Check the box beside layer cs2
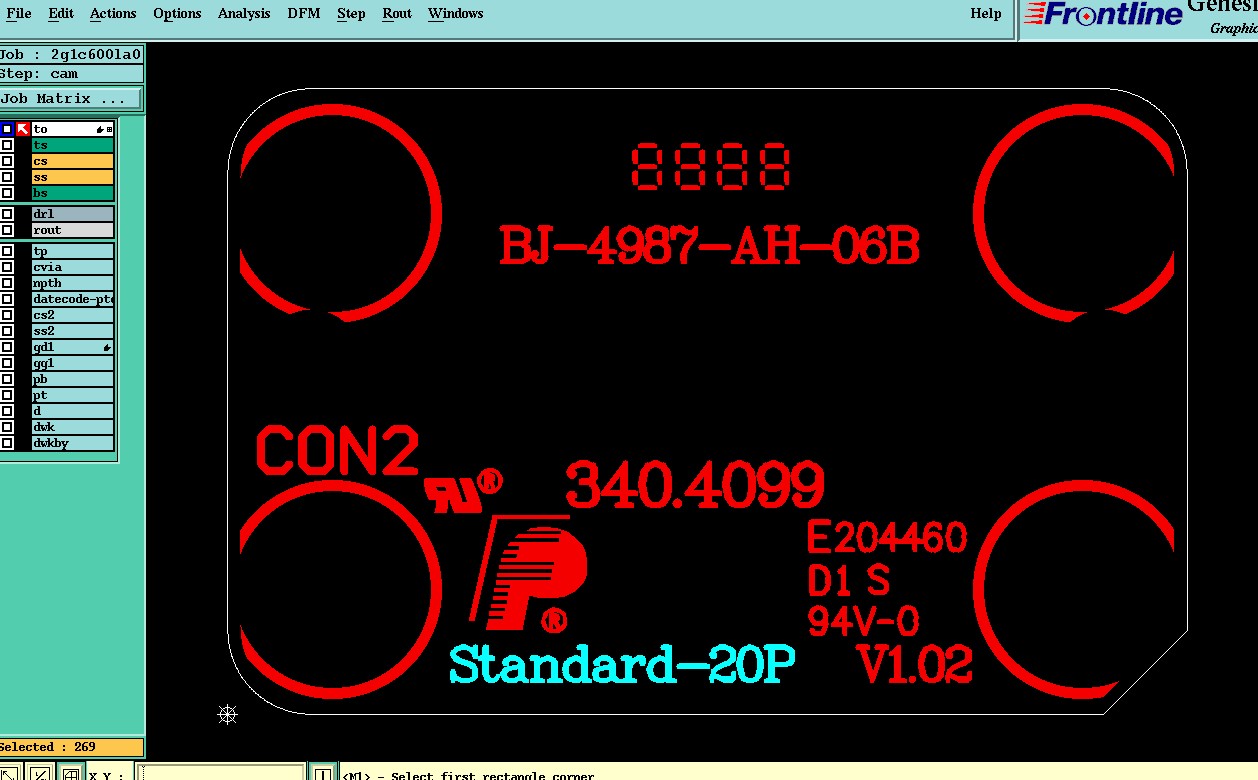The width and height of the screenshot is (1258, 780). pyautogui.click(x=7, y=315)
